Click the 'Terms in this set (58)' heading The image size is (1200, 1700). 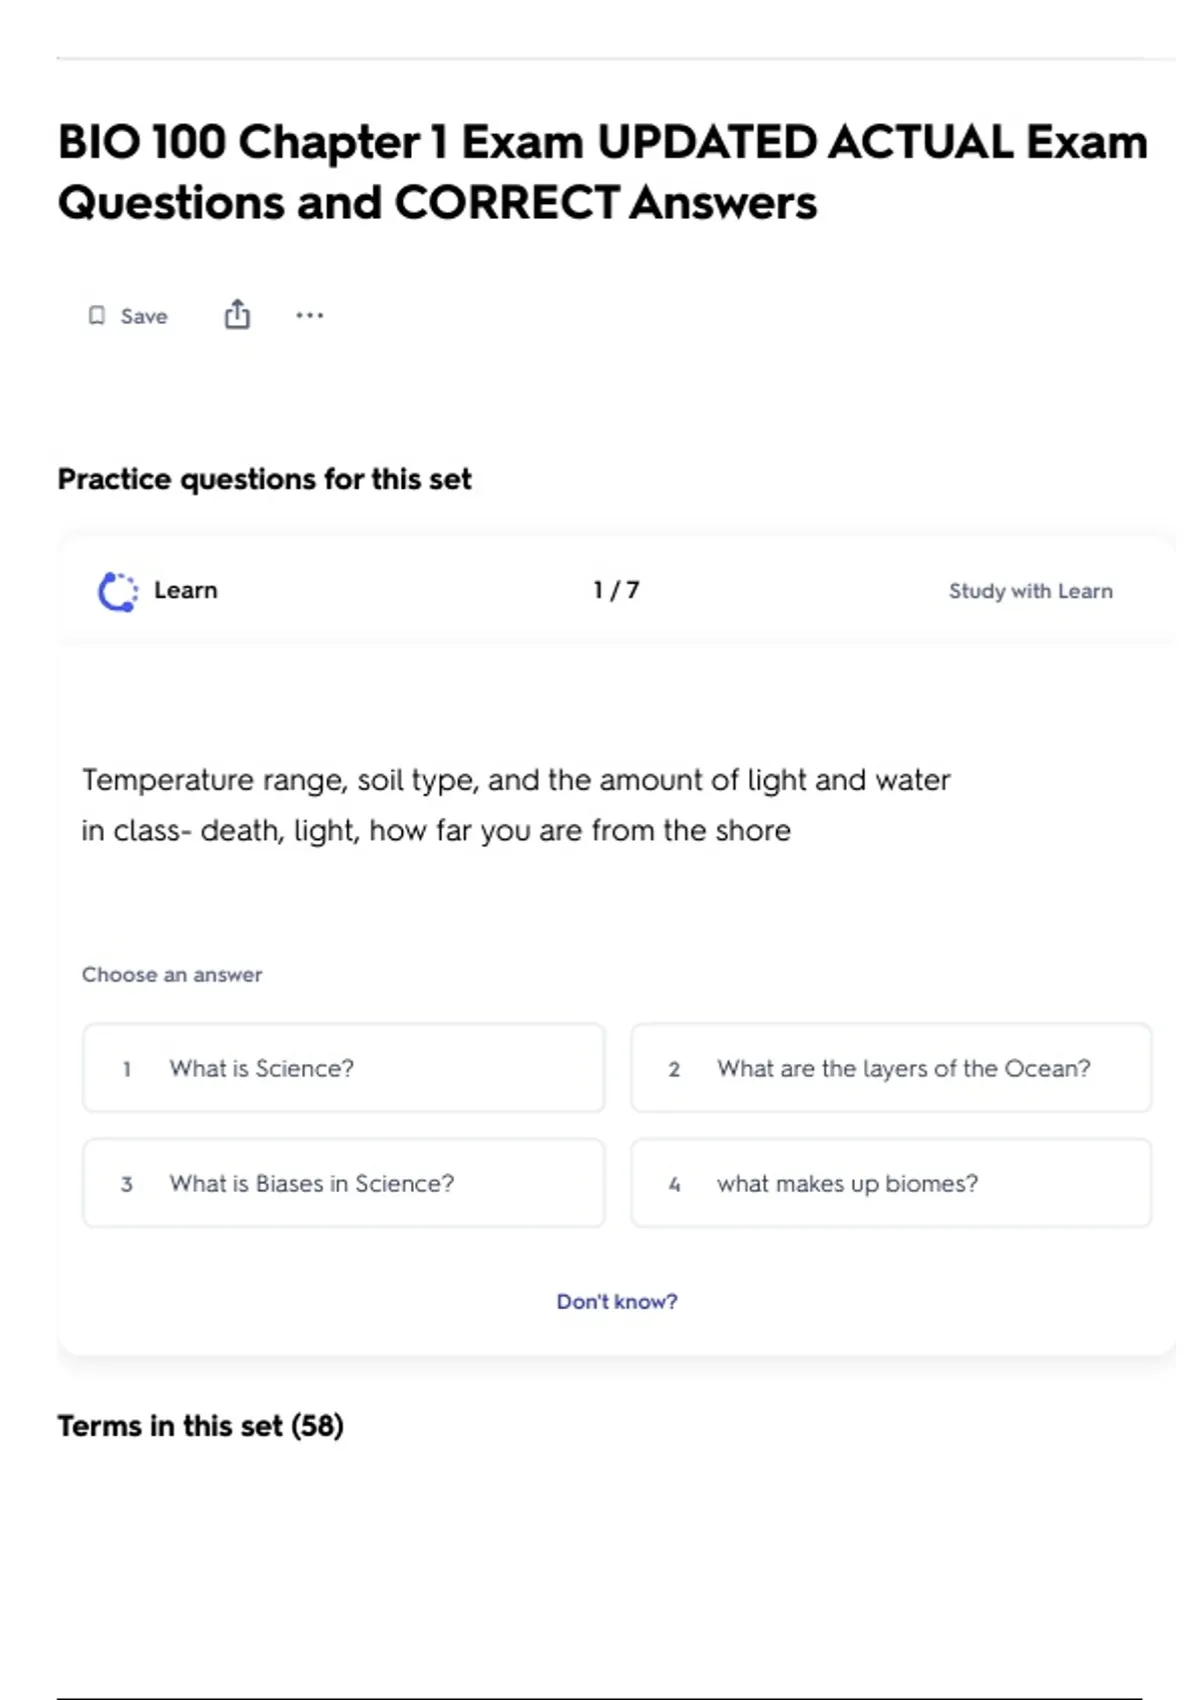coord(200,1425)
